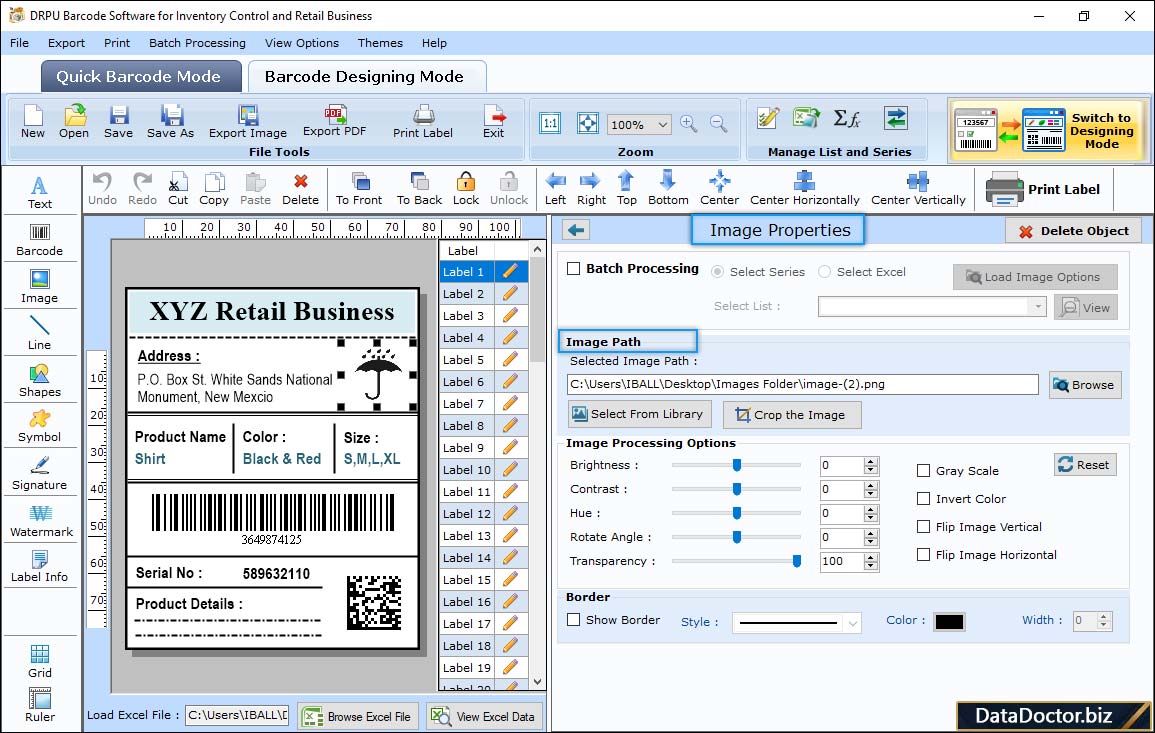1155x733 pixels.
Task: Fit label to window
Action: (588, 123)
